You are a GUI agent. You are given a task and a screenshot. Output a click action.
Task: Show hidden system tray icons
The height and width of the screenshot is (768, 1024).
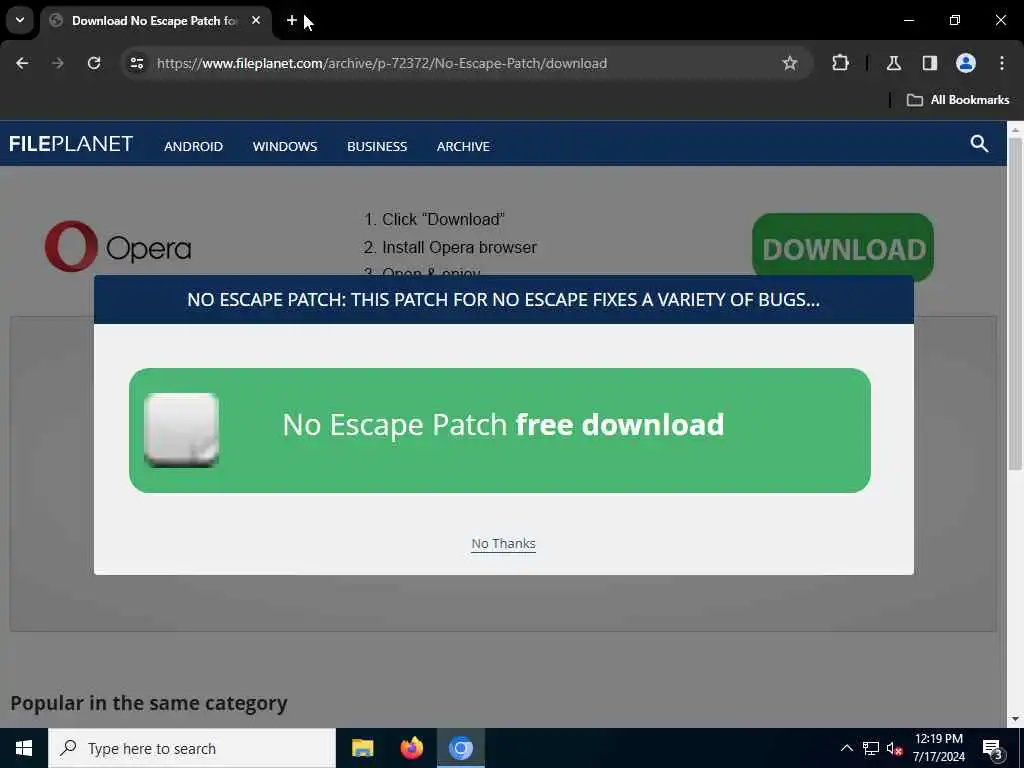tap(846, 748)
